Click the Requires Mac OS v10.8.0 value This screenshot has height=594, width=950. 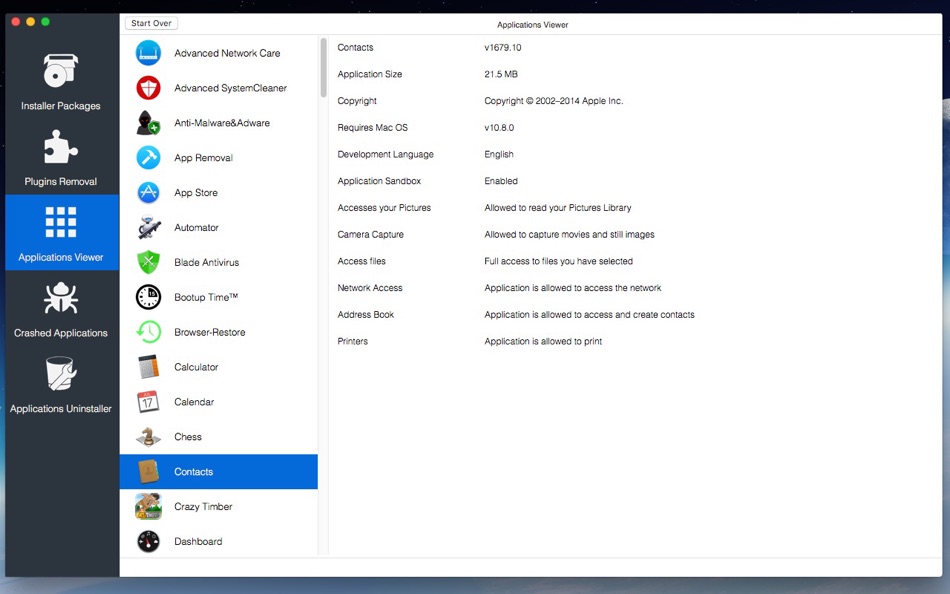tap(499, 127)
